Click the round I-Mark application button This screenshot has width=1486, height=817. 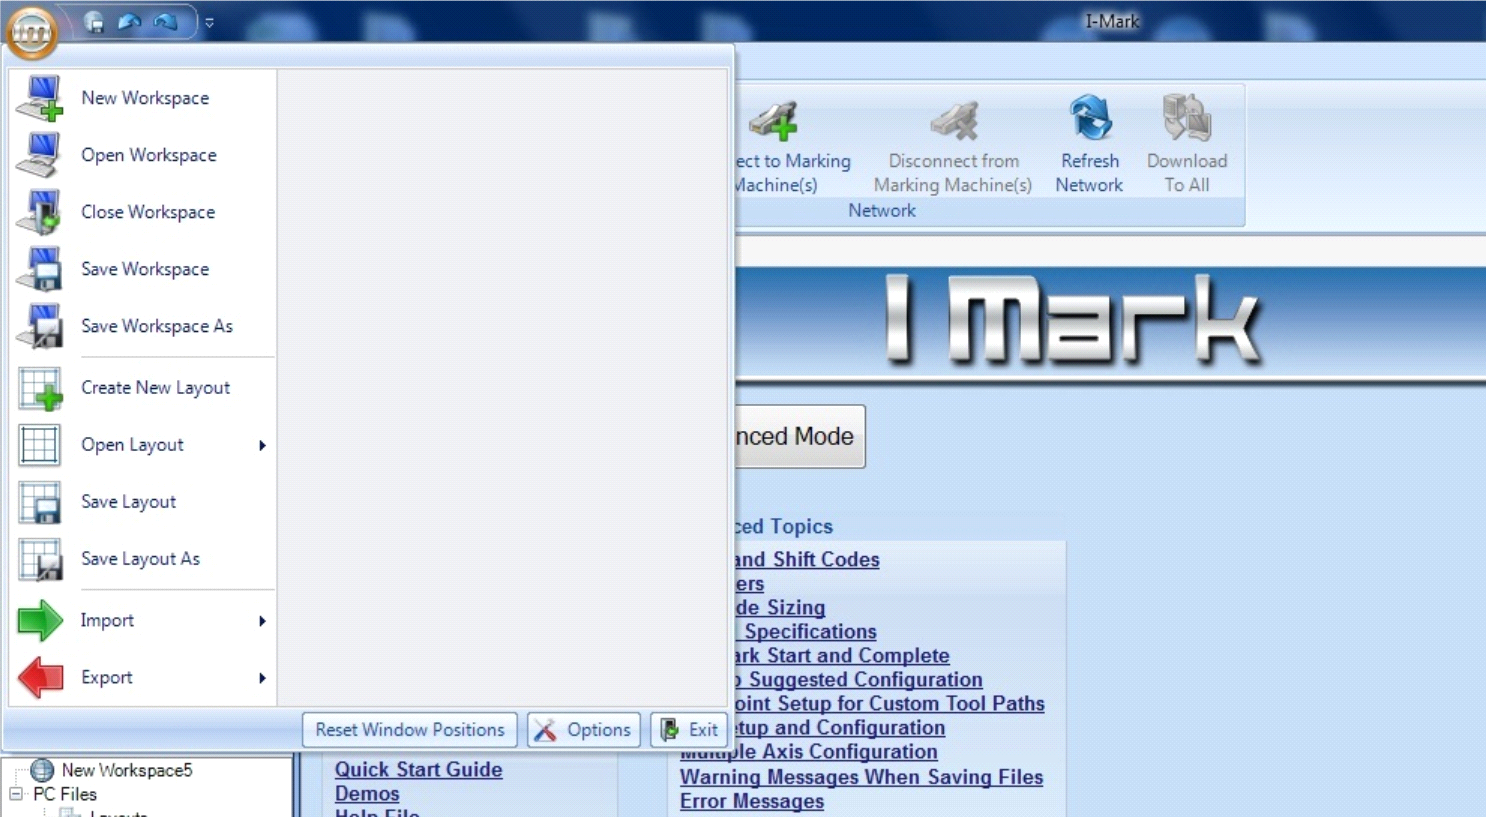pyautogui.click(x=32, y=32)
